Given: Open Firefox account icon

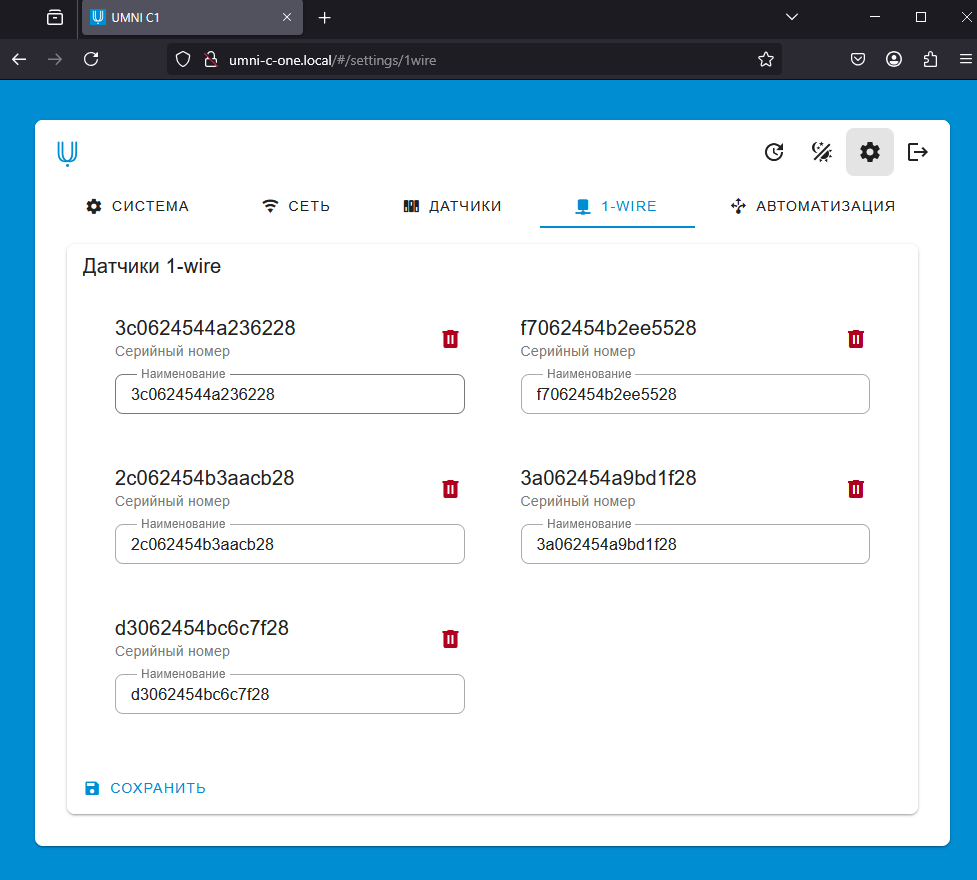Looking at the screenshot, I should click(894, 60).
